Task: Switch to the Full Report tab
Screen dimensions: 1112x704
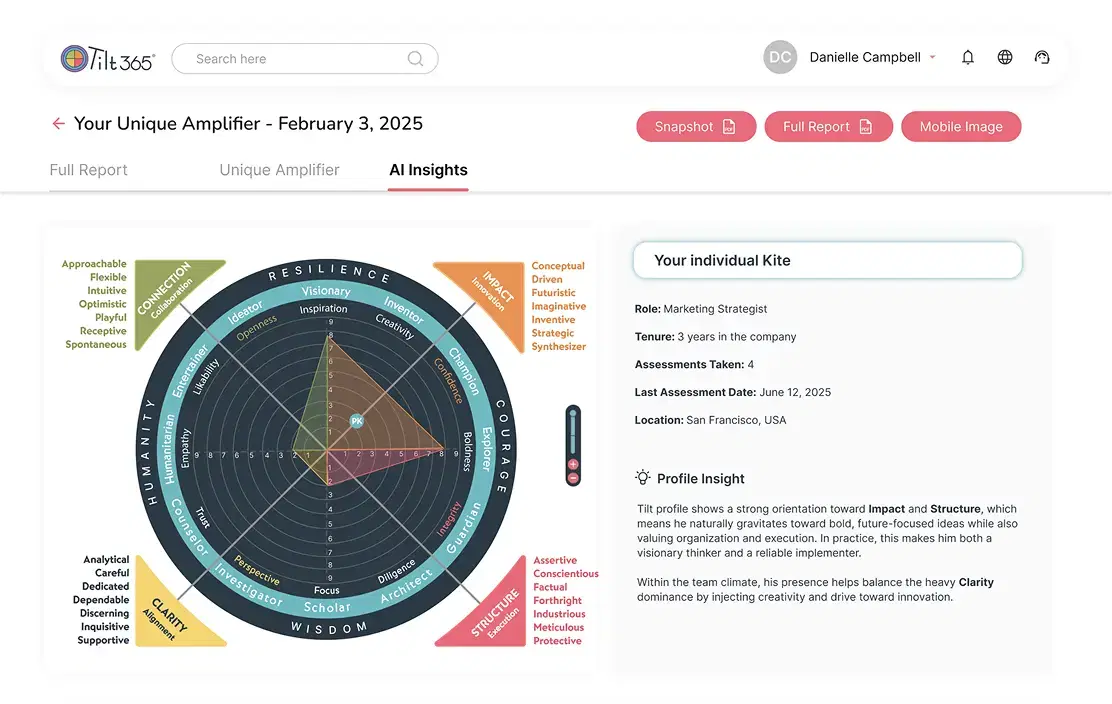Action: point(89,170)
